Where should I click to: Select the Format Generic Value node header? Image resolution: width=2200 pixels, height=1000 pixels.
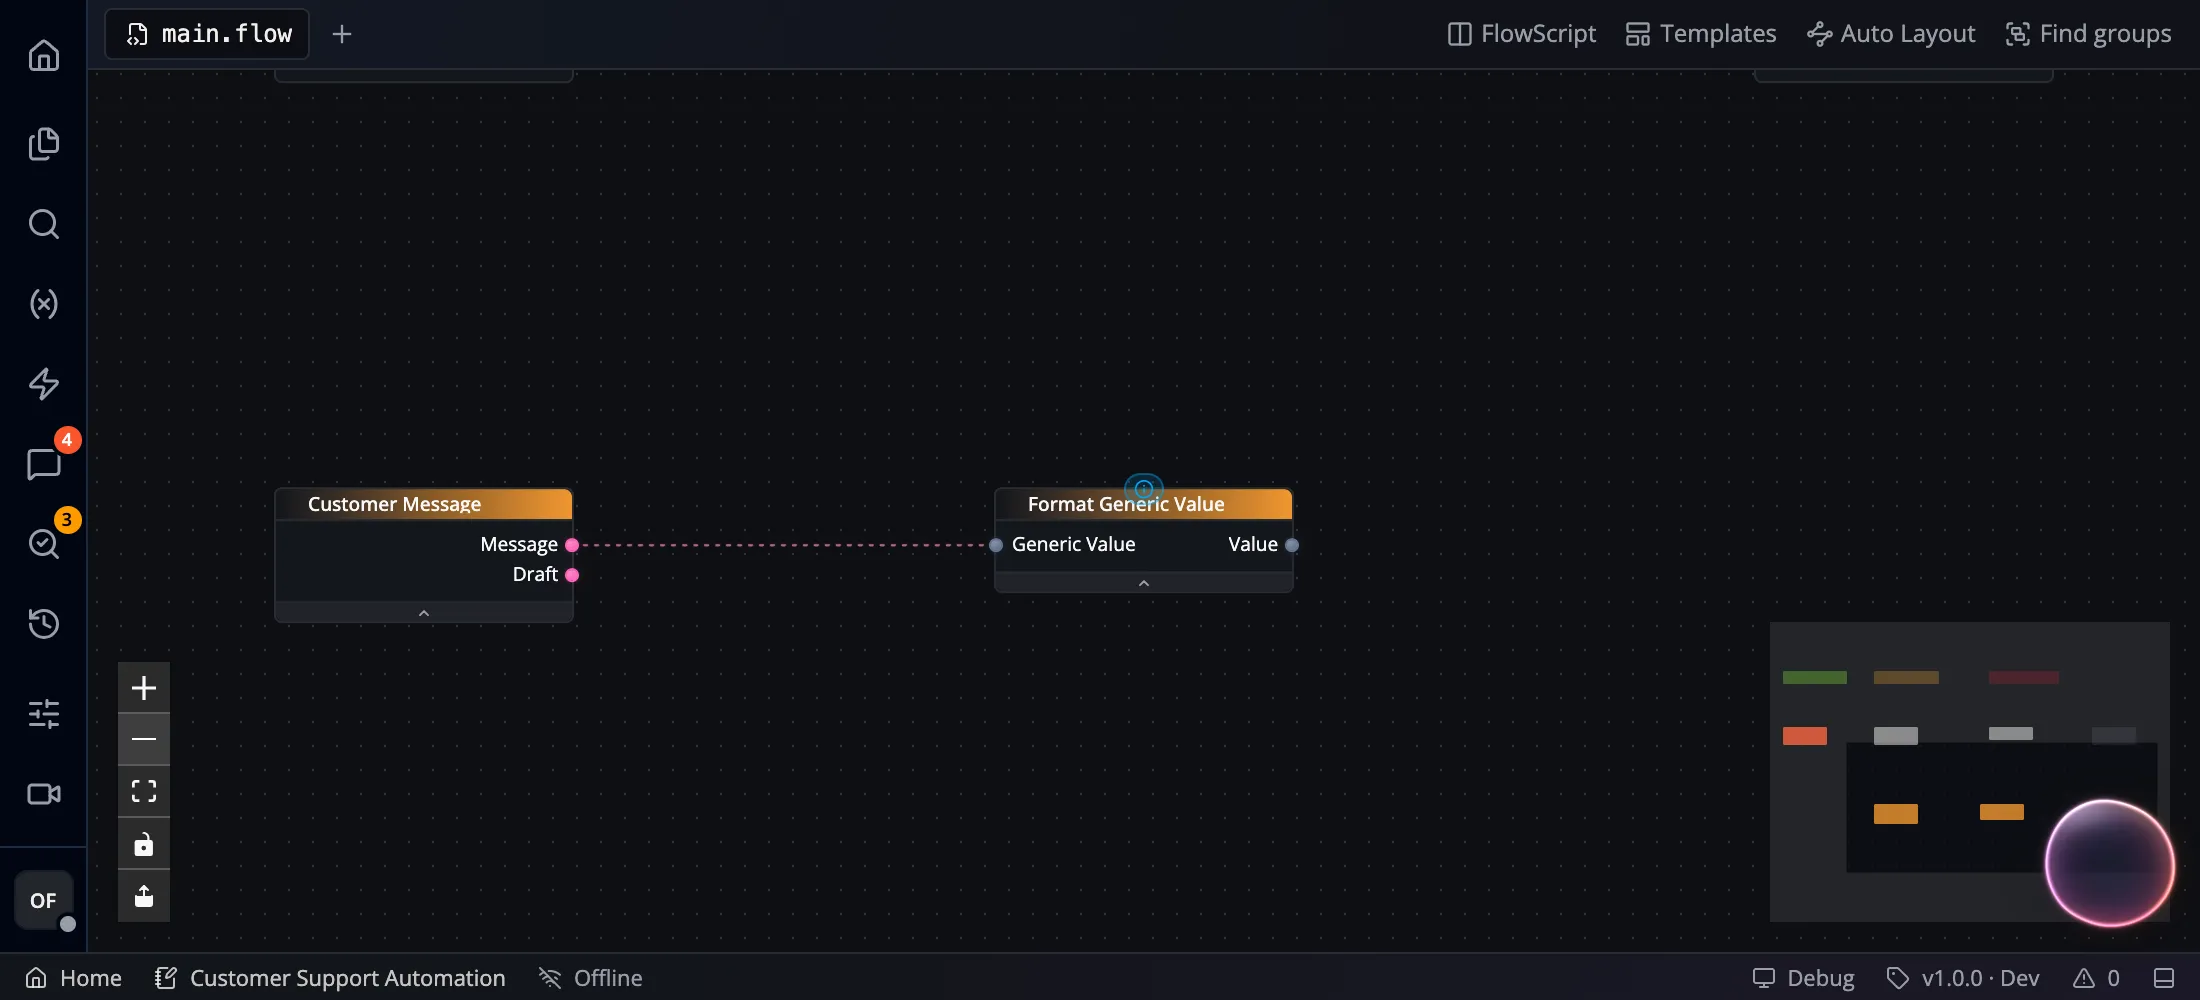tap(1144, 504)
